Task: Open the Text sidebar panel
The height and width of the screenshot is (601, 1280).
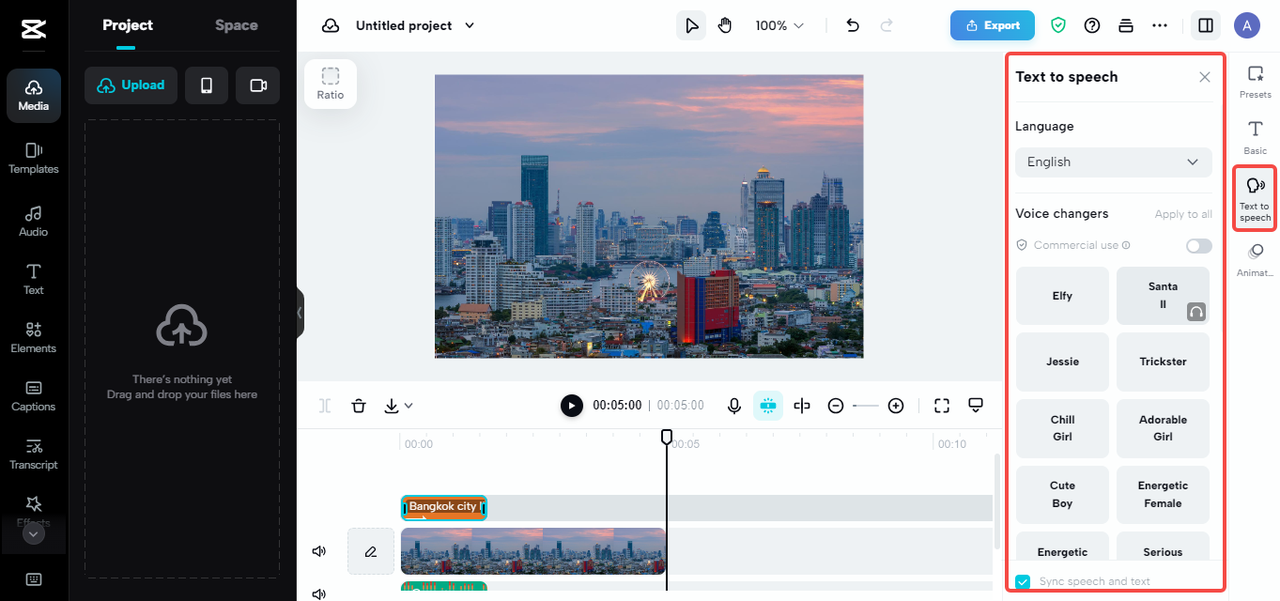Action: [33, 279]
